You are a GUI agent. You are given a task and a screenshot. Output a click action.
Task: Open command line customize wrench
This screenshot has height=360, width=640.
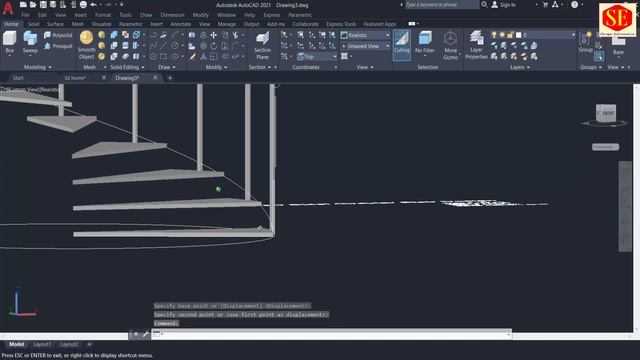click(x=145, y=334)
